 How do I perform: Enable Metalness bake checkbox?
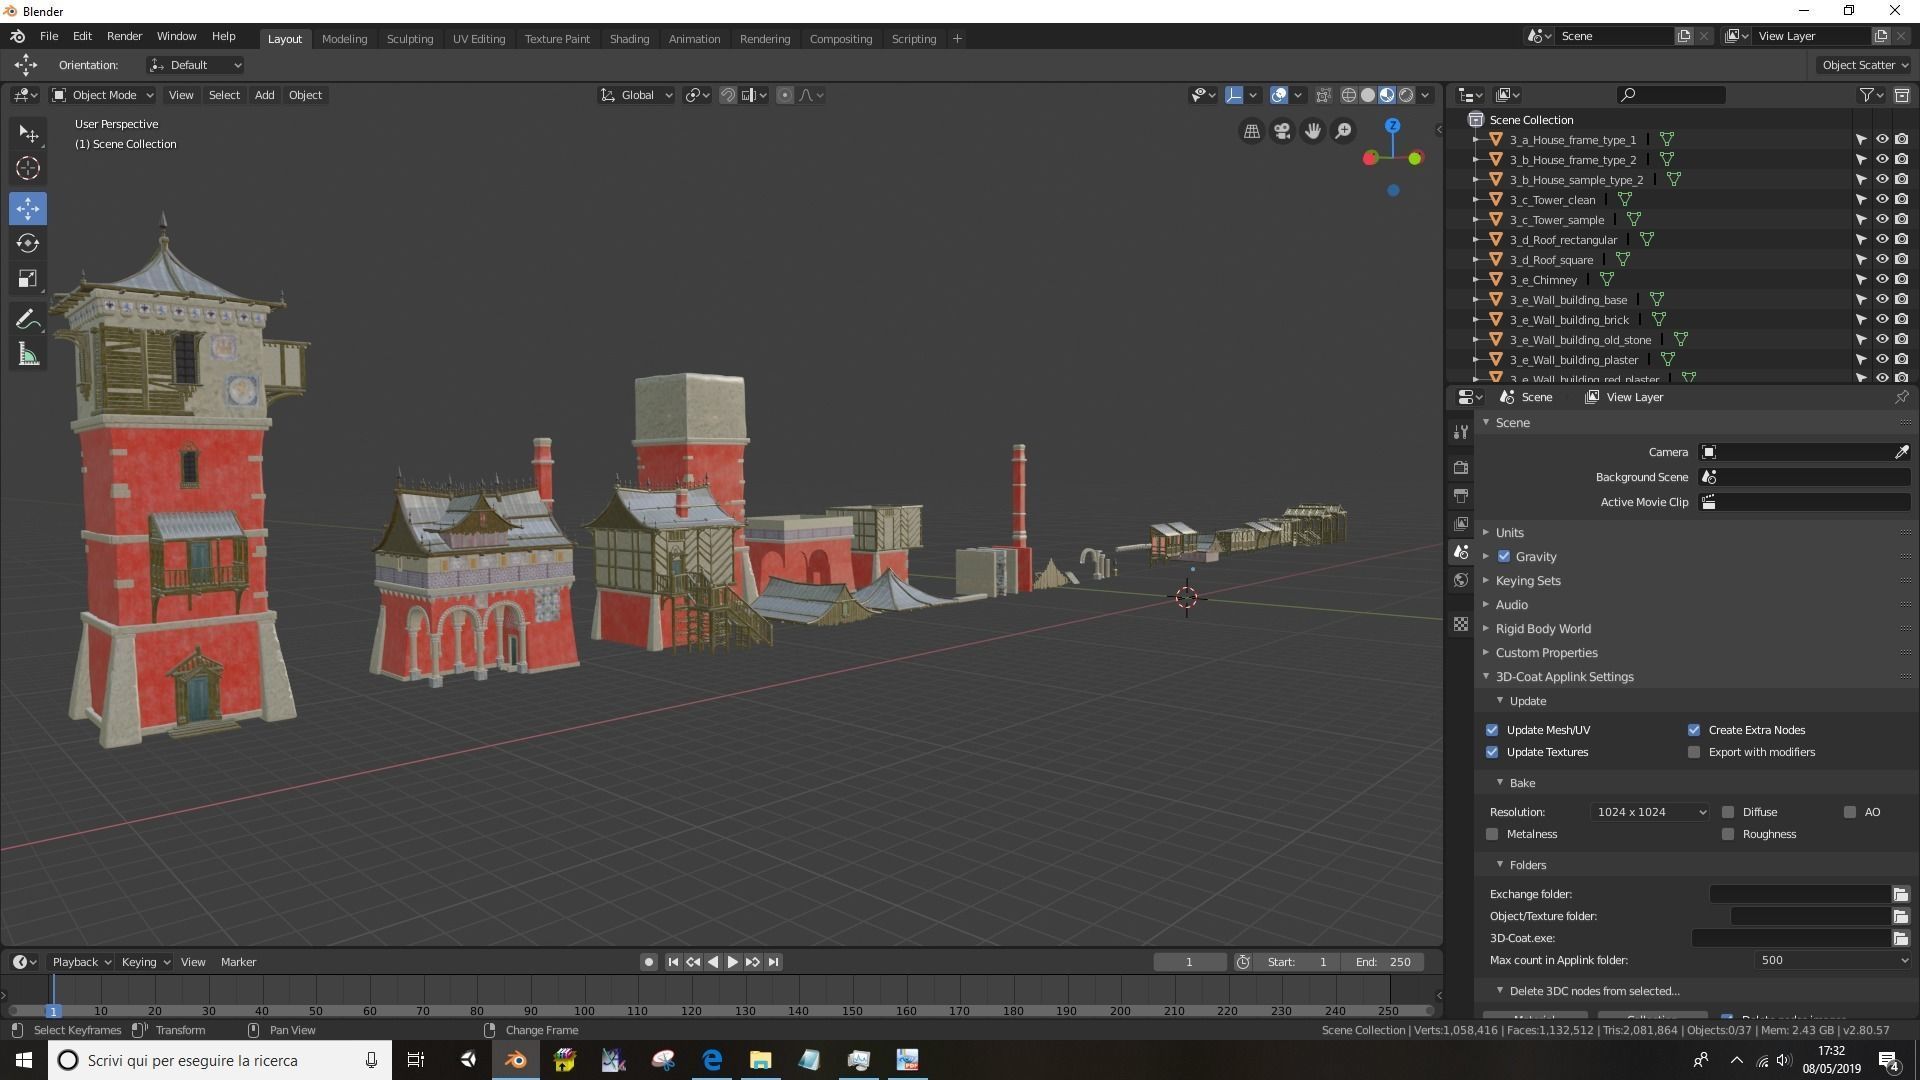(1492, 834)
